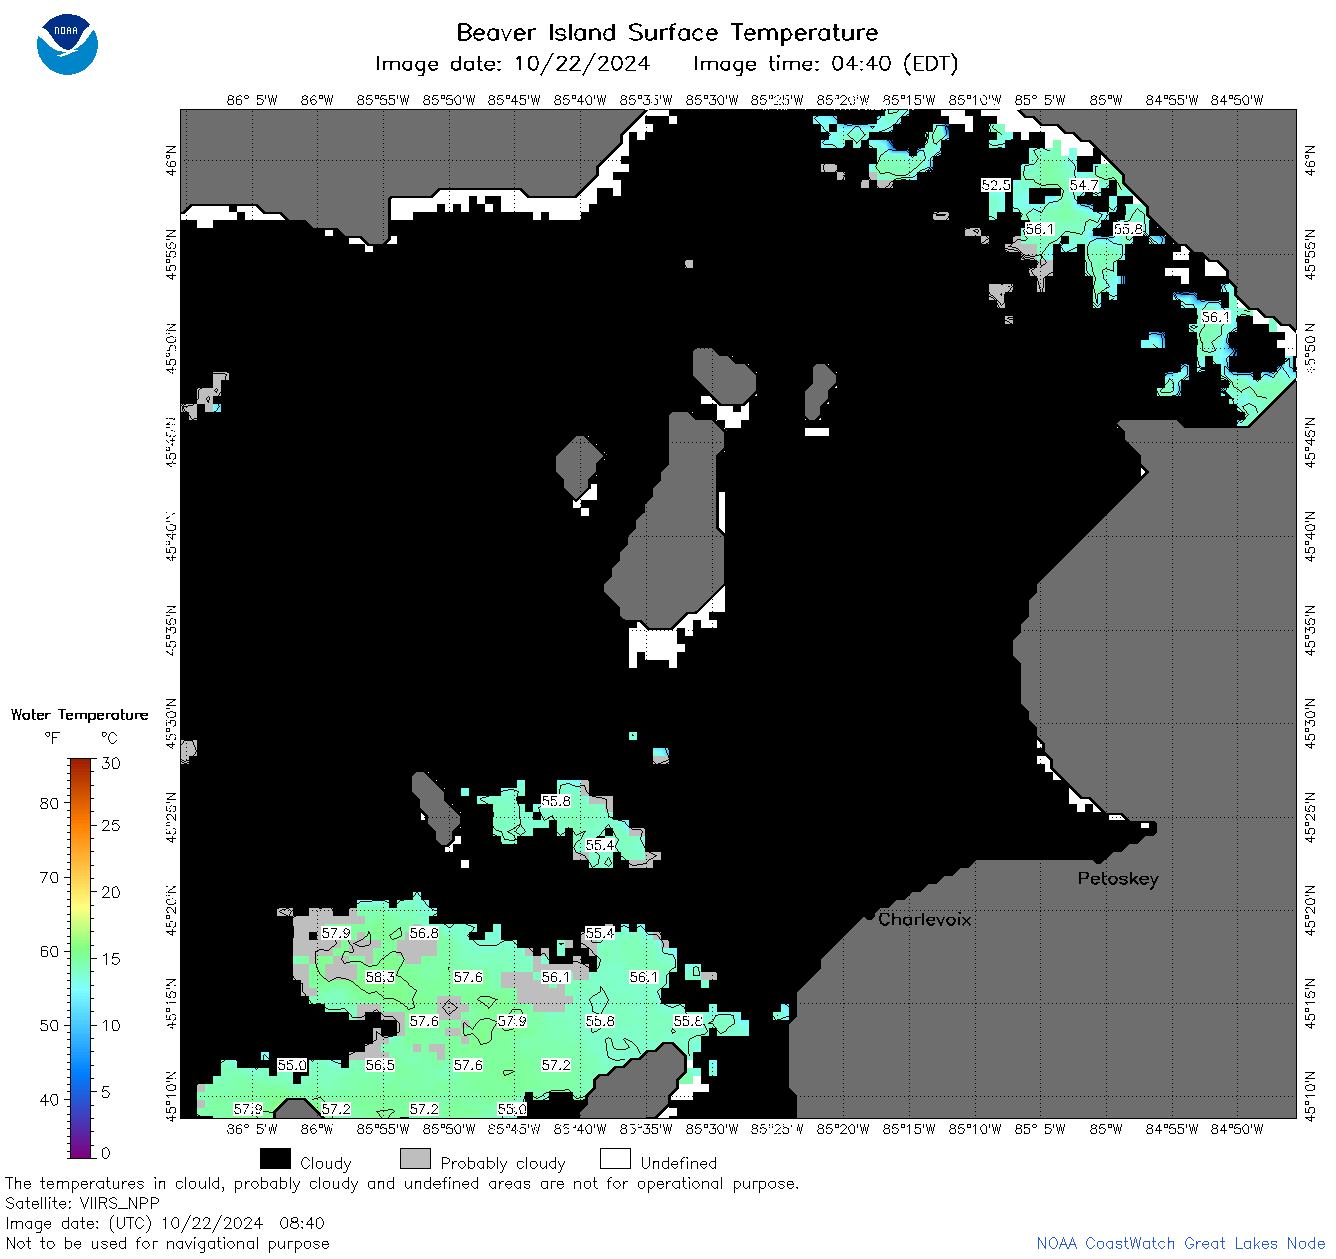Click the 20 tick on the Celsius scale
Screen dimensions: 1336x1259
pyautogui.click(x=111, y=892)
